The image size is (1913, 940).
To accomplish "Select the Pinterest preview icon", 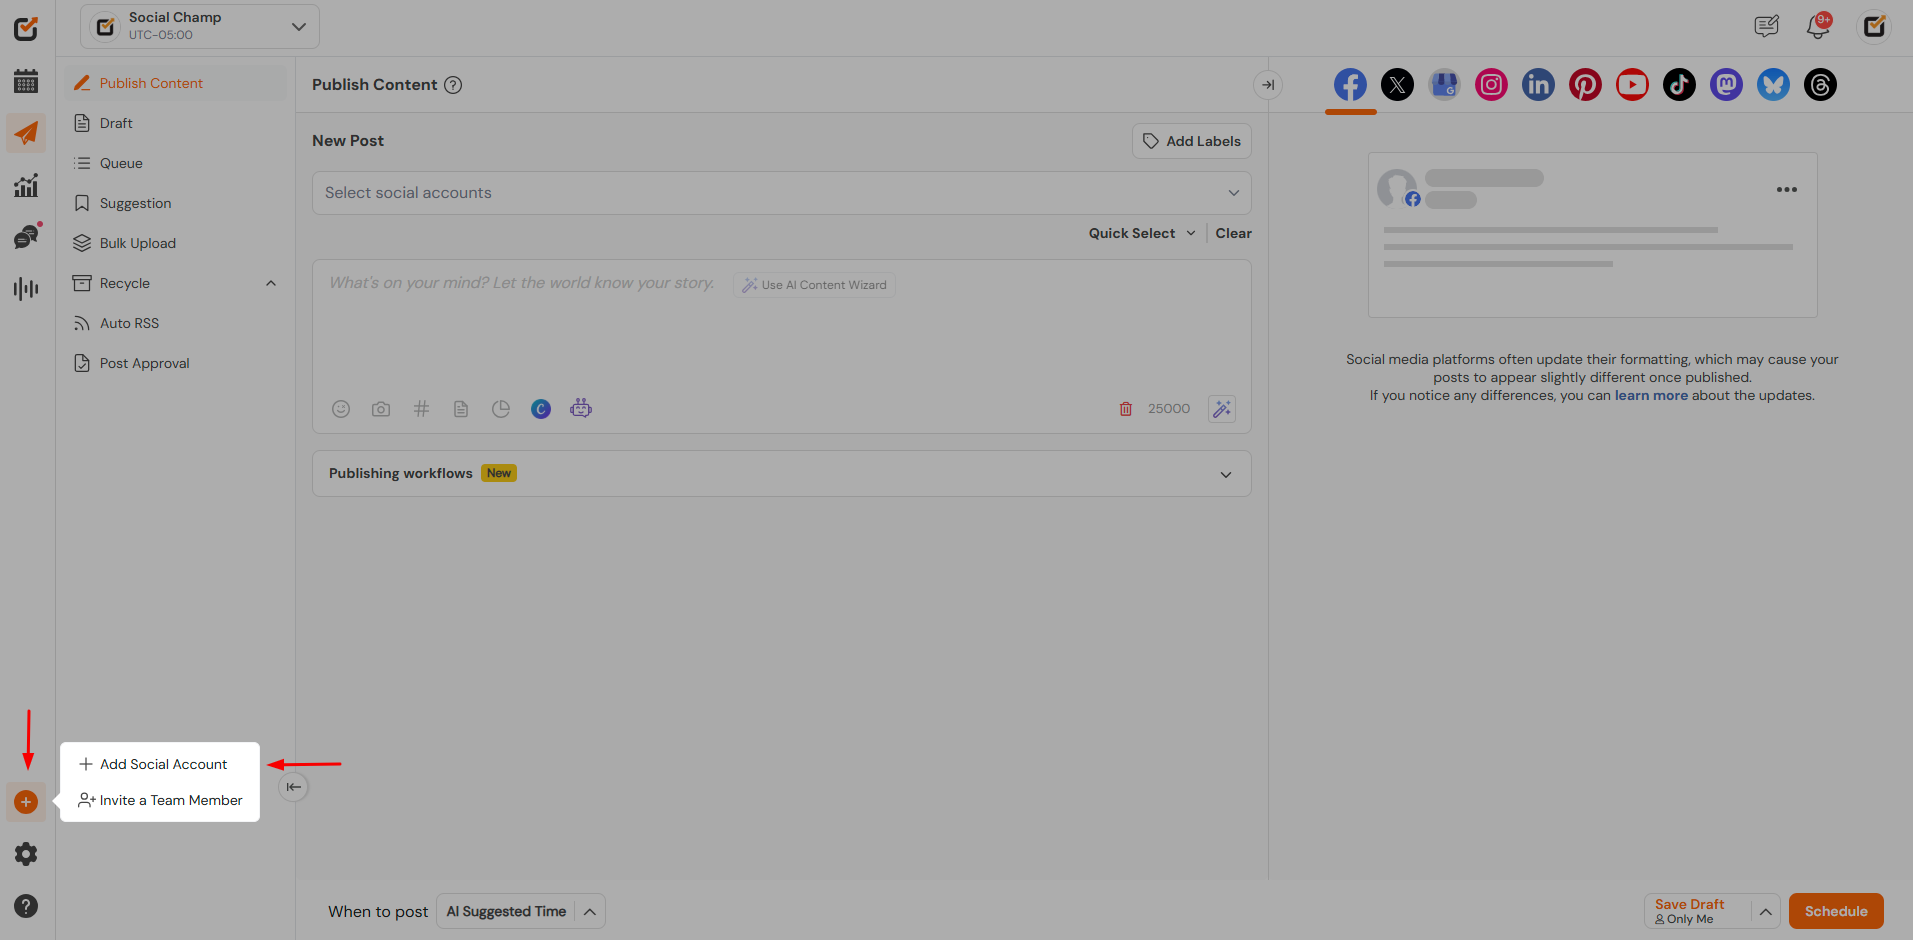I will (x=1585, y=85).
